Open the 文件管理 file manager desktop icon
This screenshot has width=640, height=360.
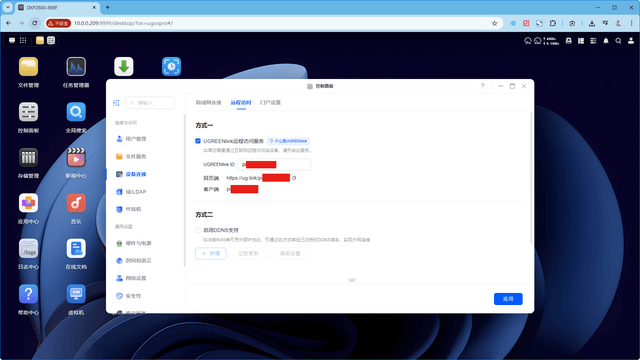click(x=28, y=67)
